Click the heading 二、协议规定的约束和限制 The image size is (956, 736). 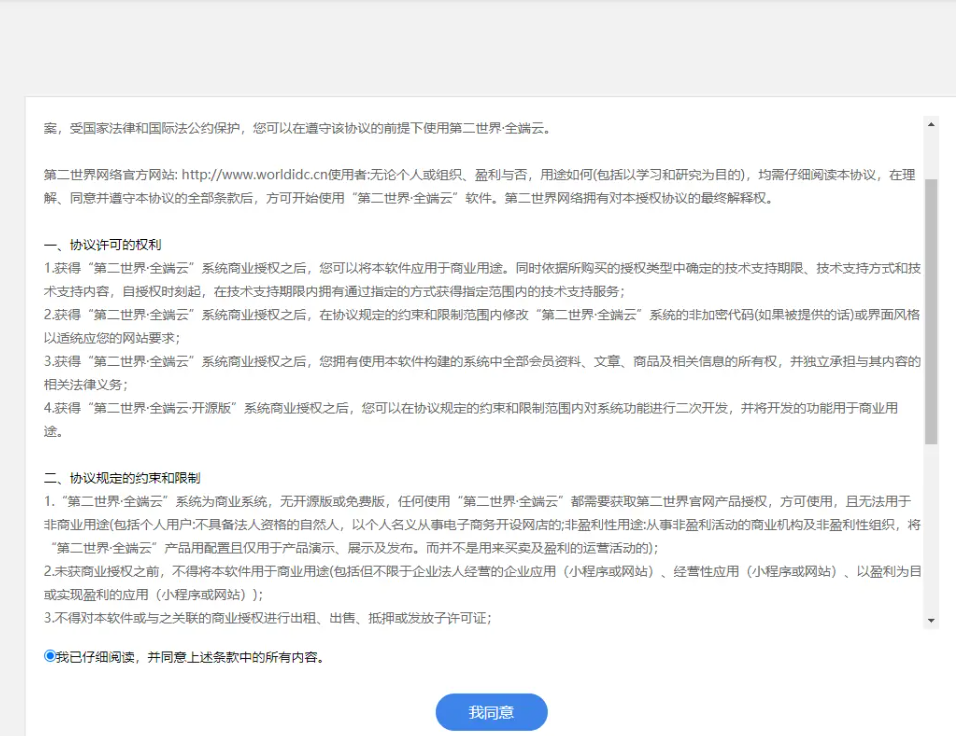(122, 478)
